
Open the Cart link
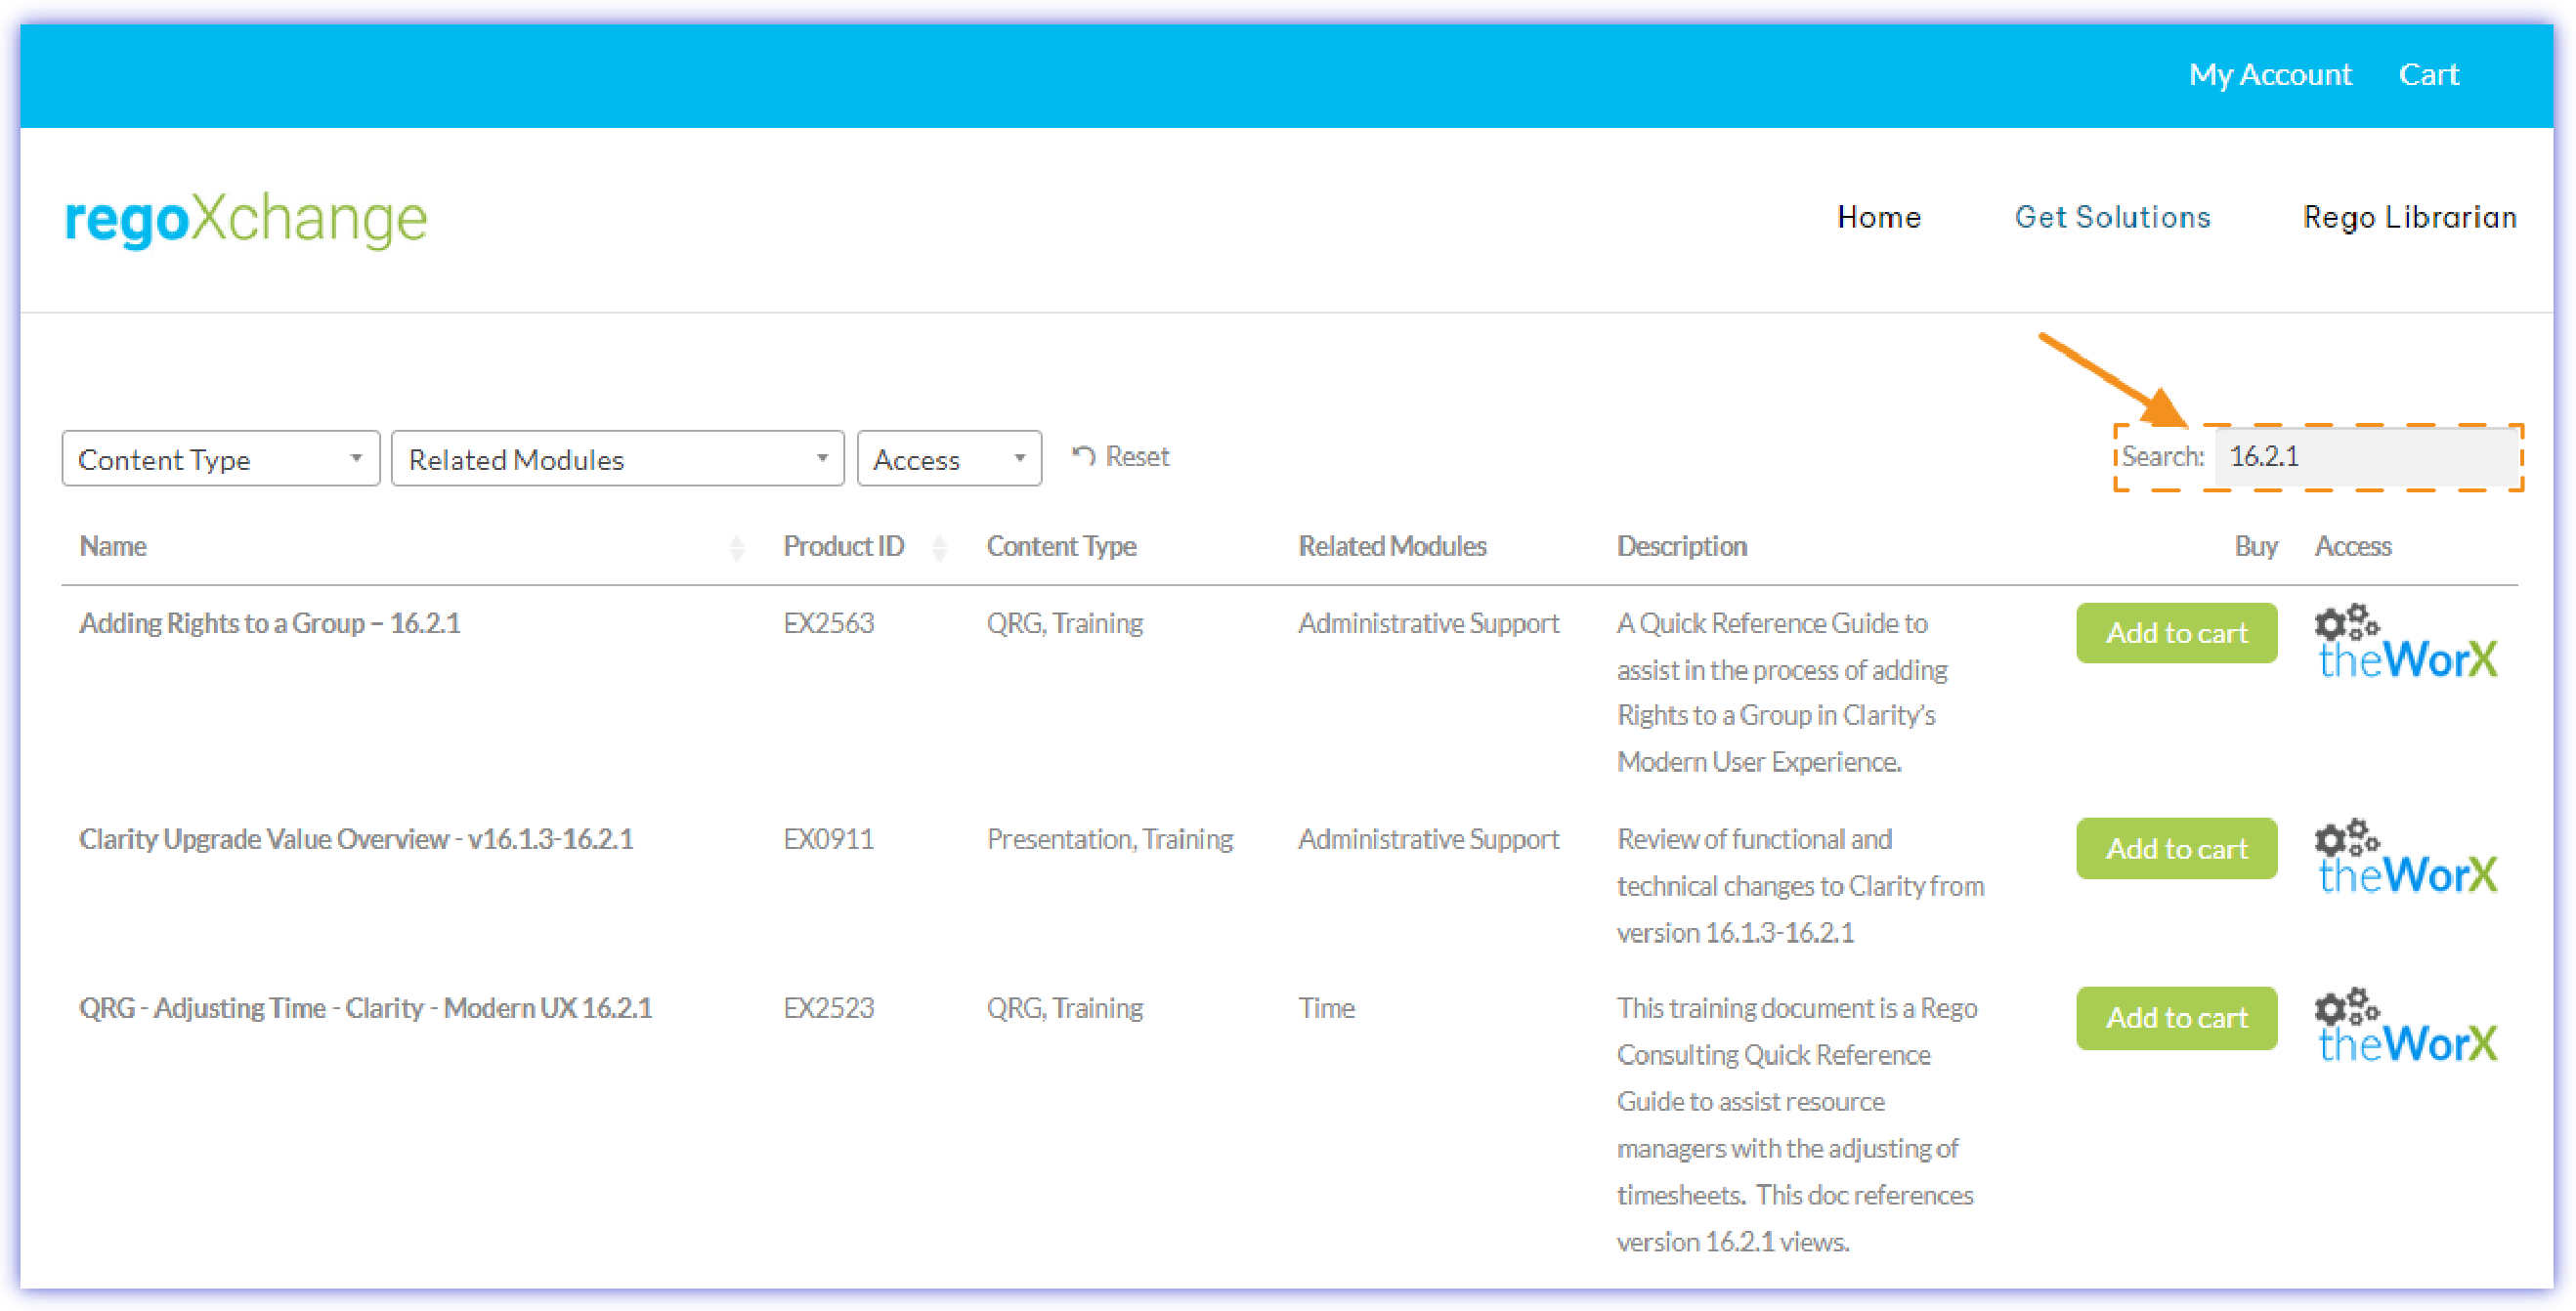pyautogui.click(x=2428, y=75)
